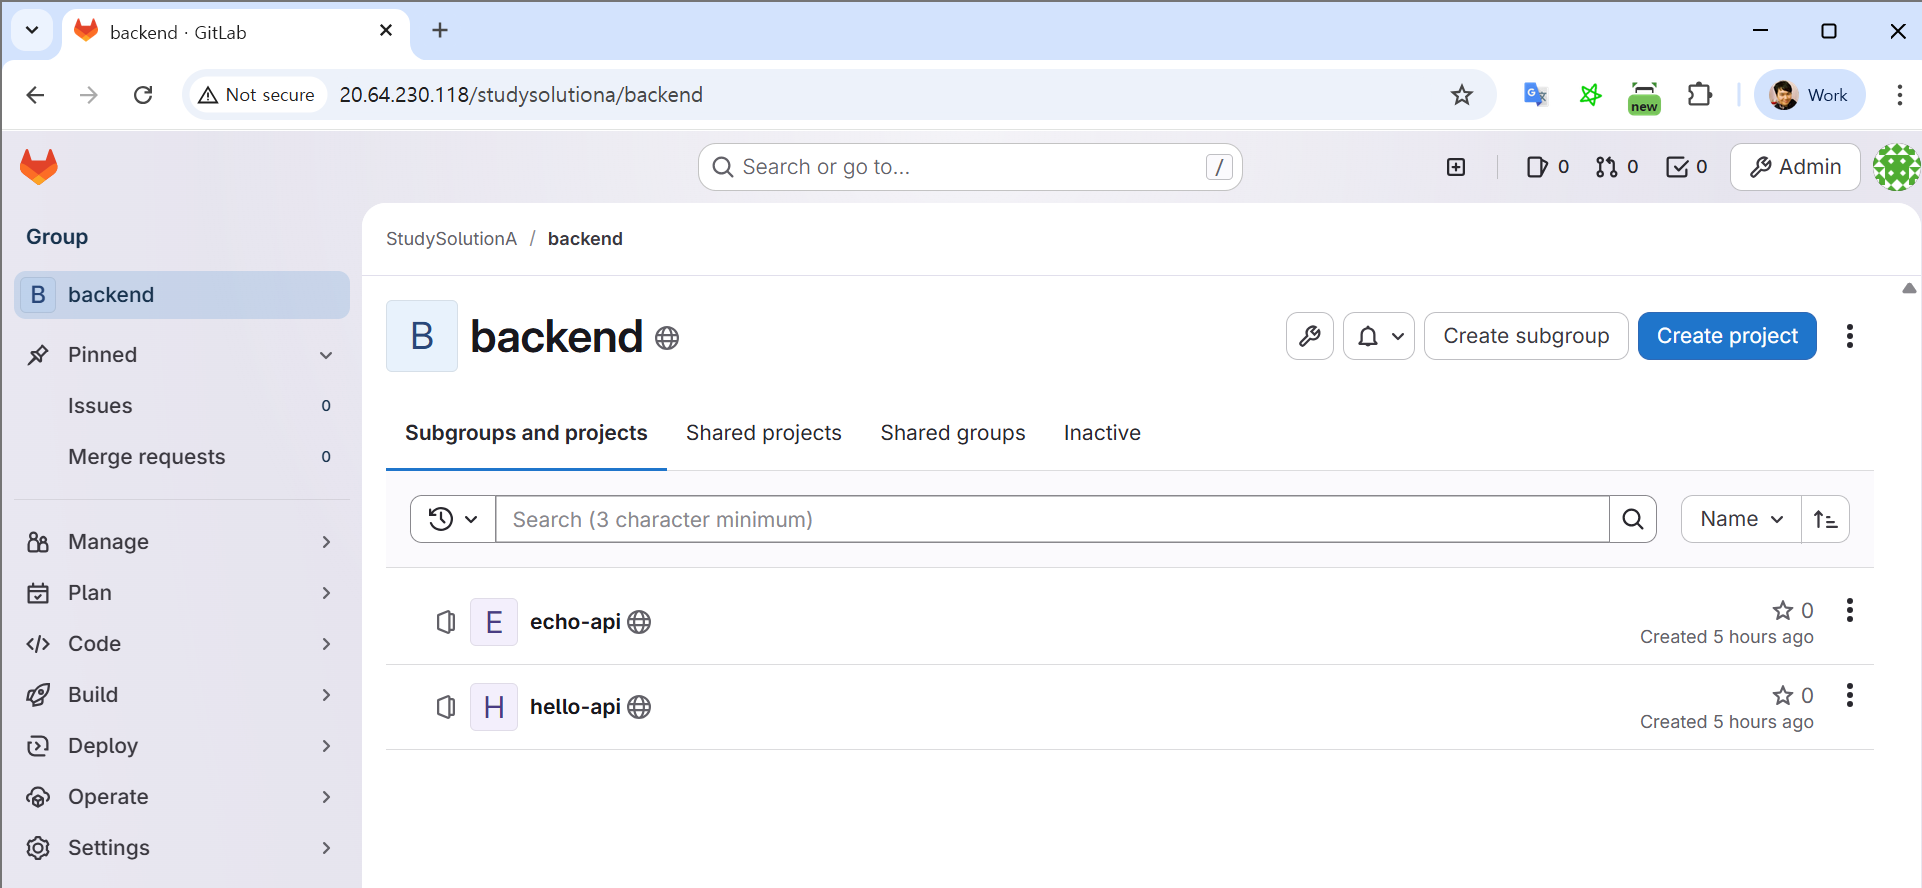Screen dimensions: 1922x888
Task: Click the GitLab fox logo
Action: [x=39, y=167]
